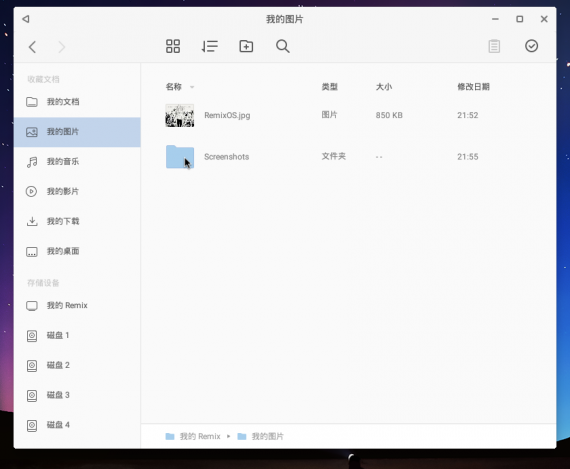Click the 21:52 modified time

coord(467,115)
